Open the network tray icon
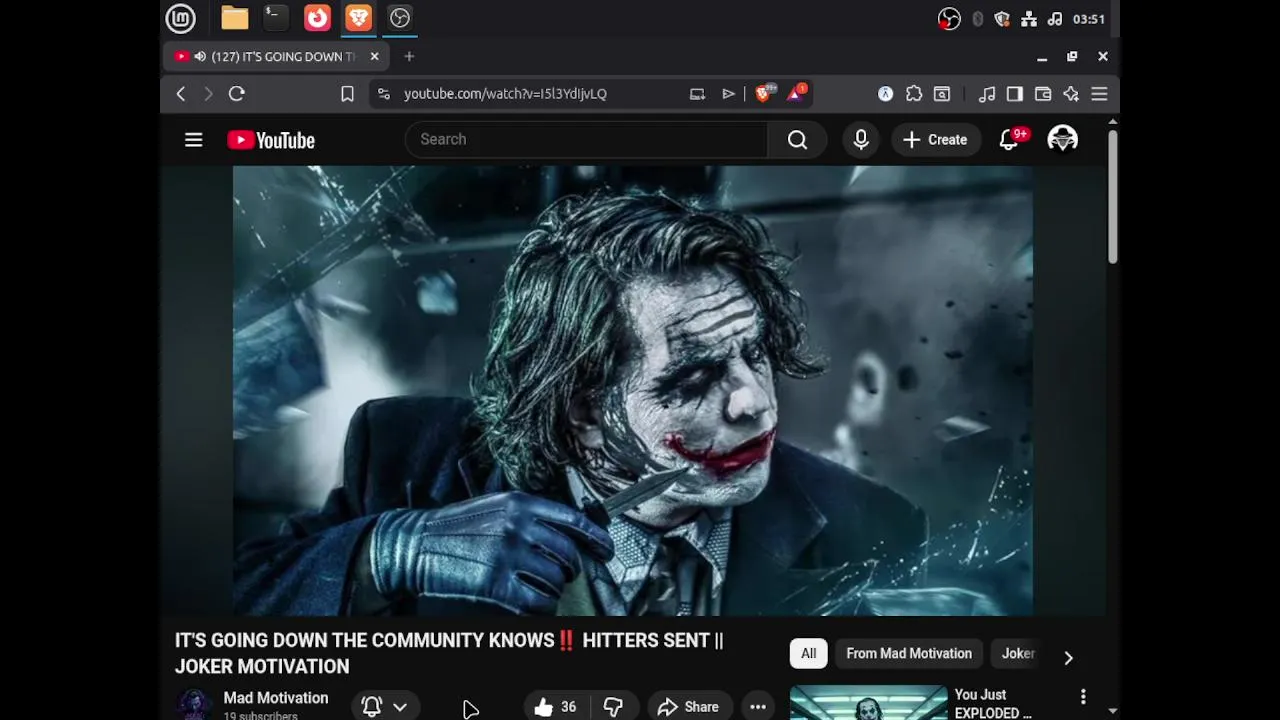The image size is (1280, 720). coord(1029,19)
